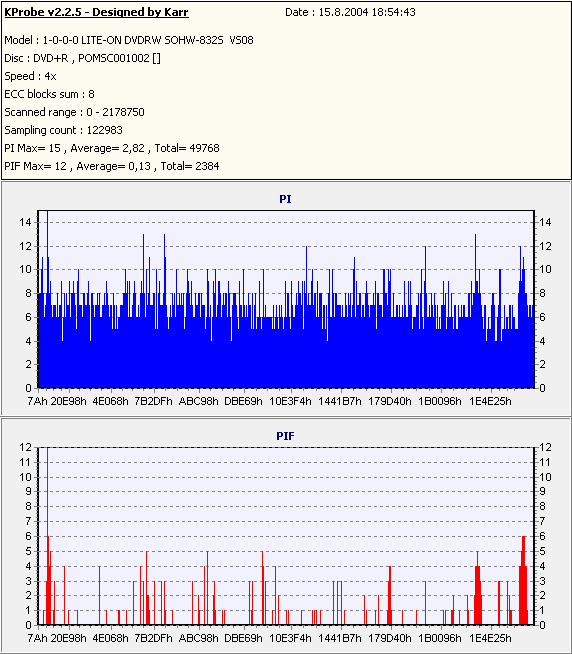Click the 179D40h label under PIF chart
The width and height of the screenshot is (572, 654).
coord(390,638)
